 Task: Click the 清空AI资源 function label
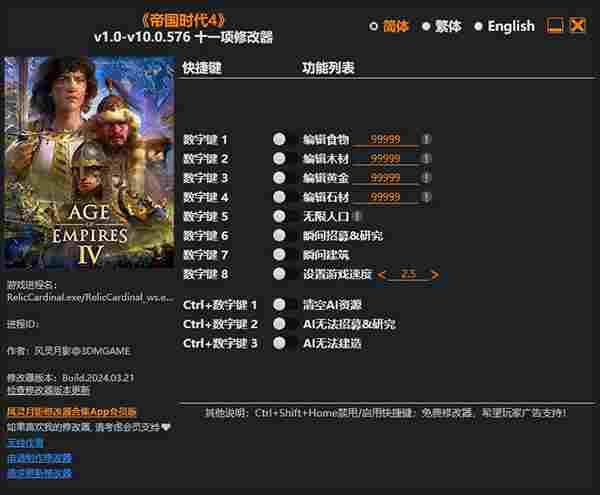[x=332, y=305]
